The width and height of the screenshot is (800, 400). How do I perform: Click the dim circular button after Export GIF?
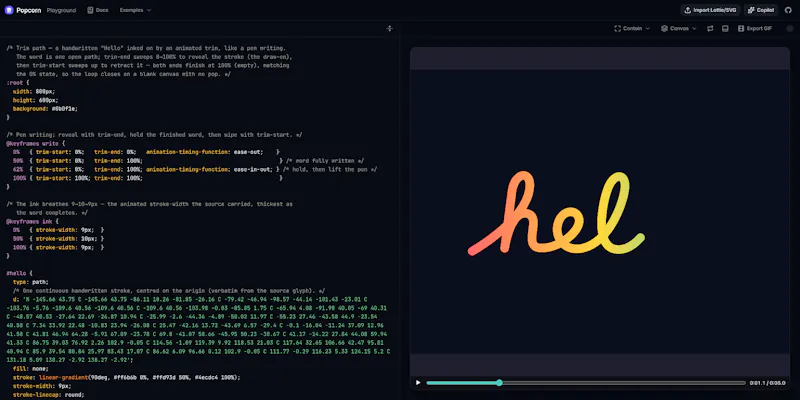coord(789,29)
